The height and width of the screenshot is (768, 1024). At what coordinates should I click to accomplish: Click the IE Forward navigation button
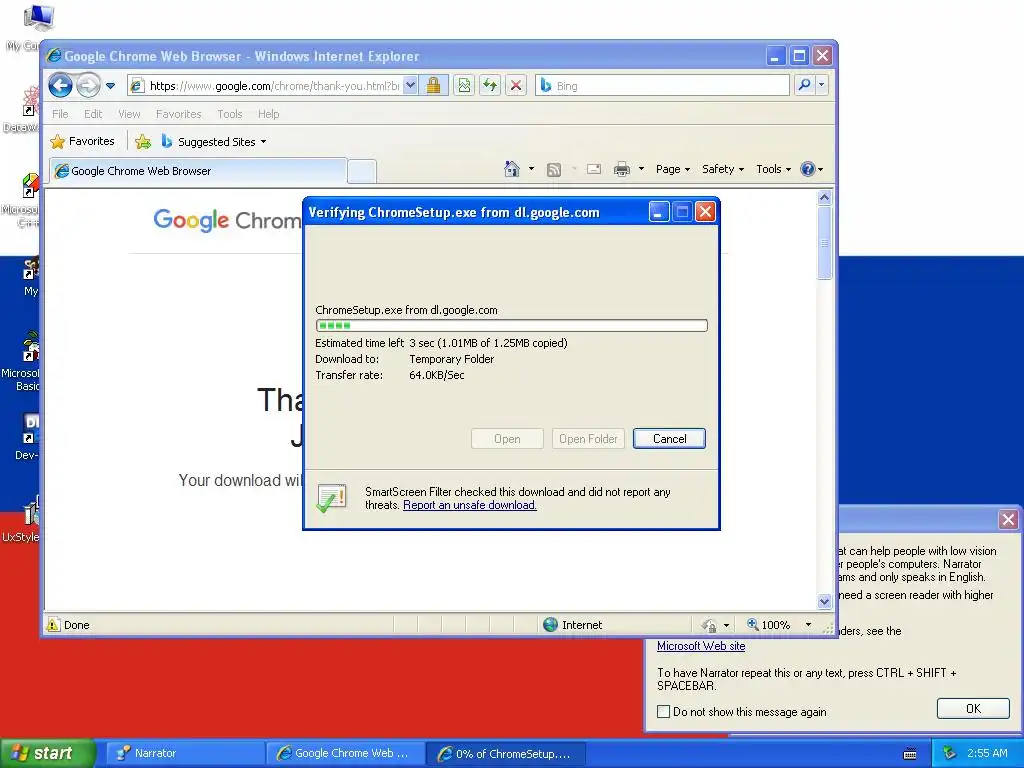click(x=88, y=85)
